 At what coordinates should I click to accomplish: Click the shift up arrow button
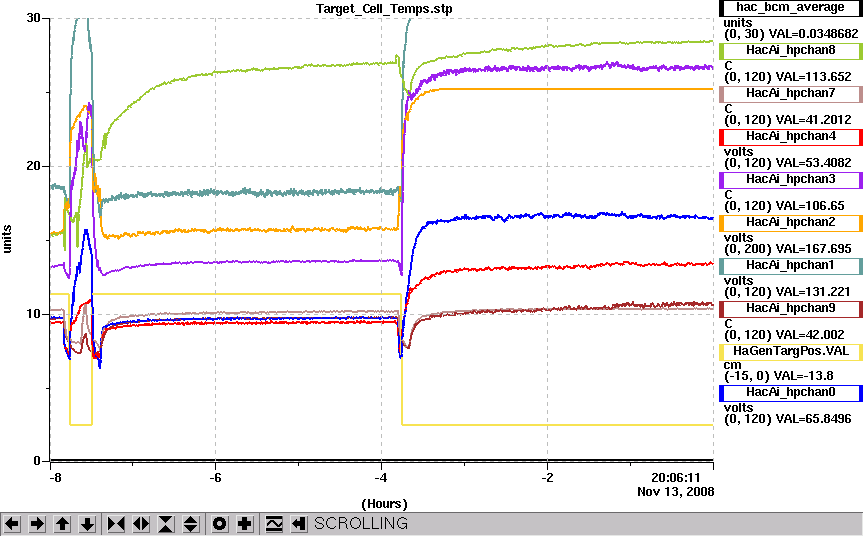[62, 523]
